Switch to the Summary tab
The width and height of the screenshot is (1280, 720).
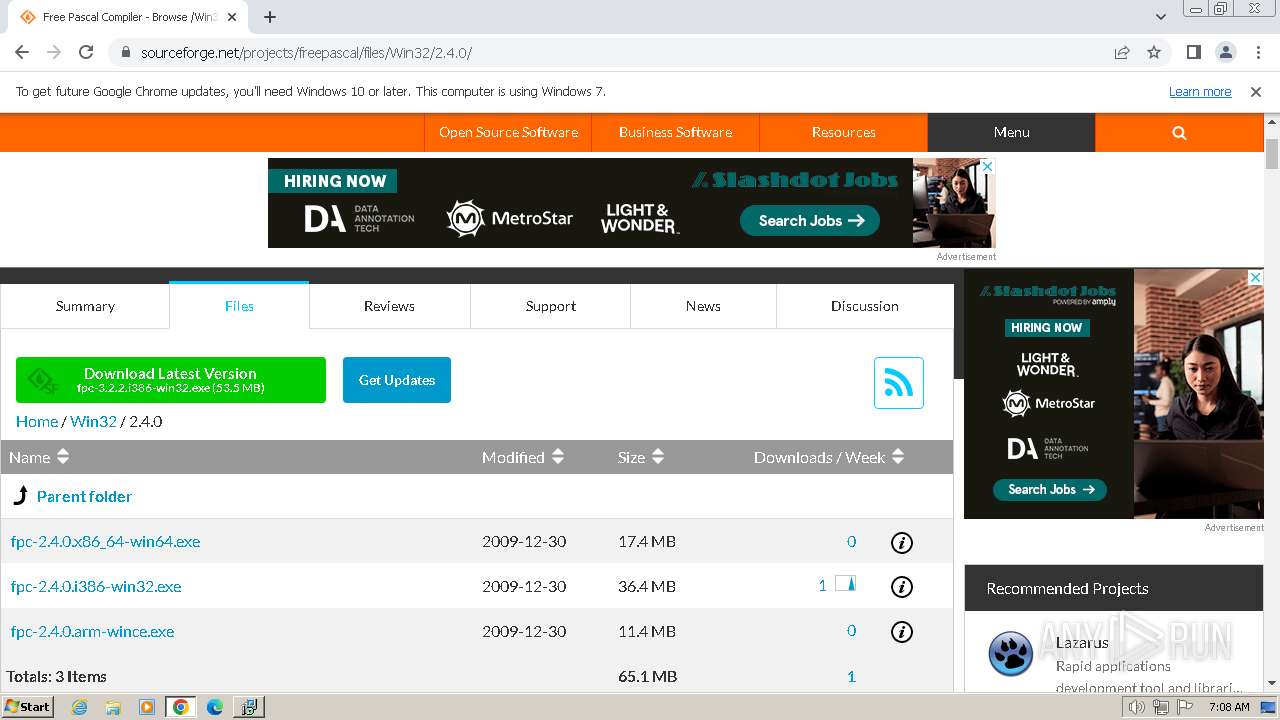(x=85, y=306)
